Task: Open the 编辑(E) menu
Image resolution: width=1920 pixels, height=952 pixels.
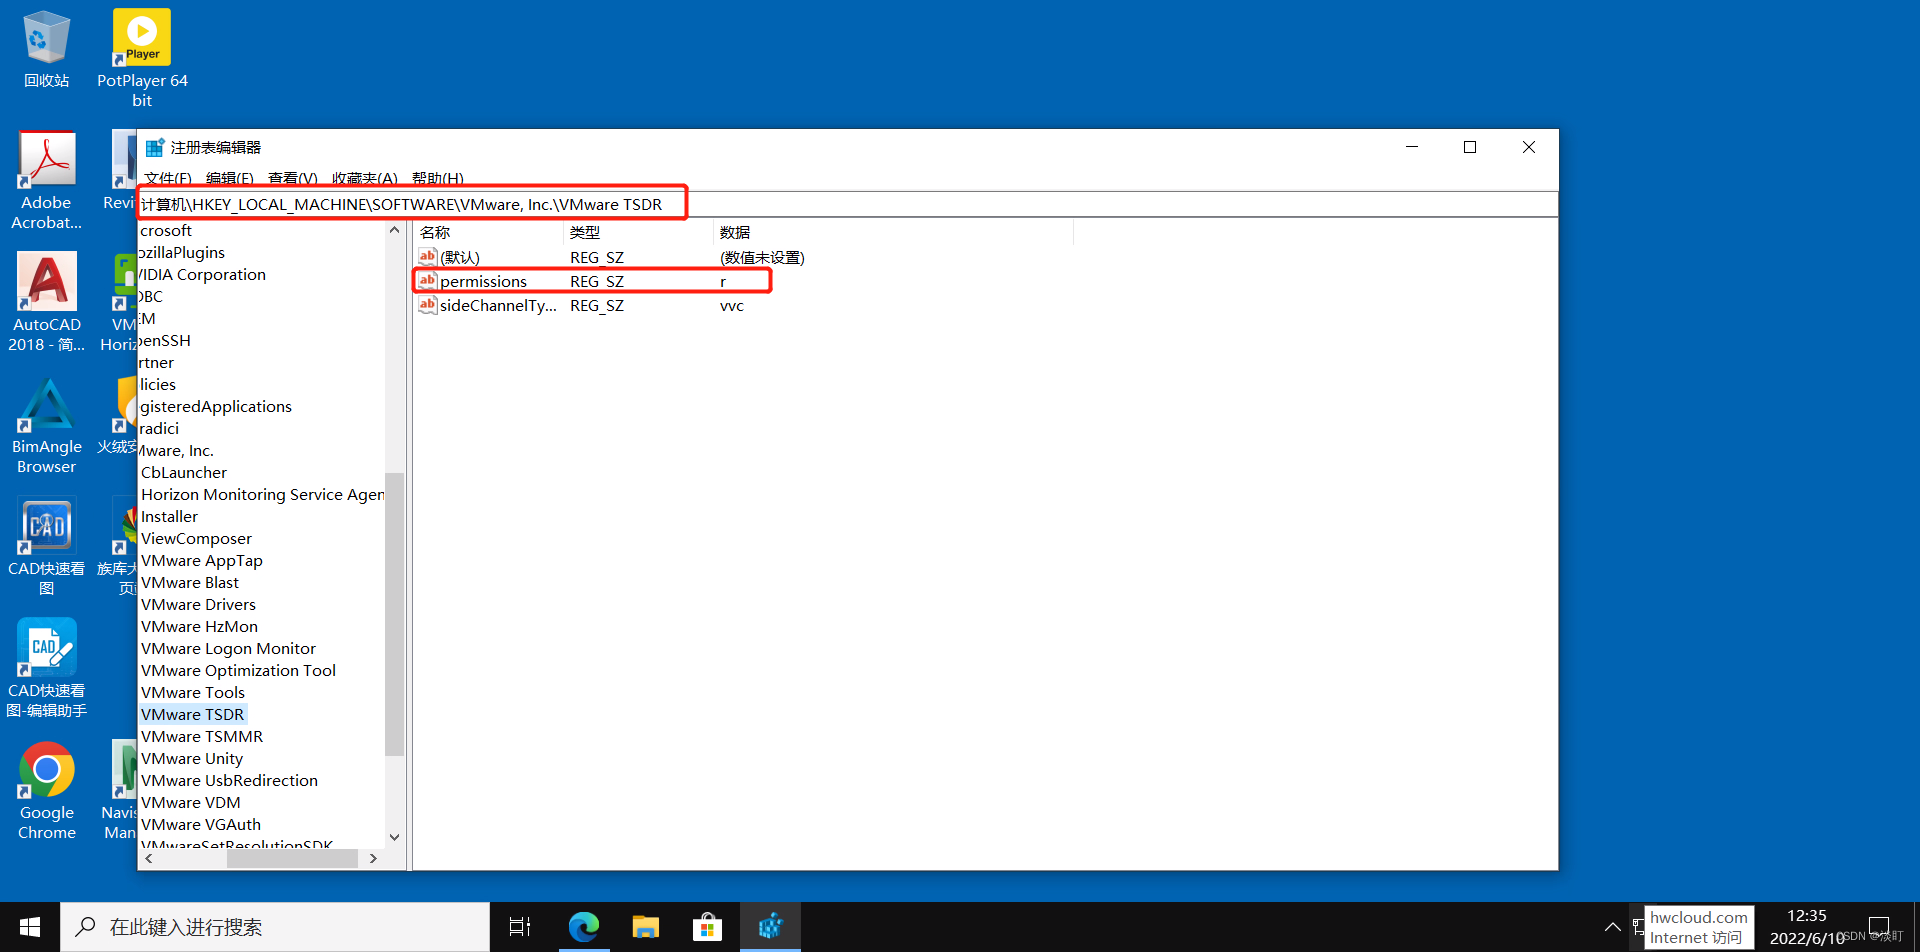Action: click(229, 179)
